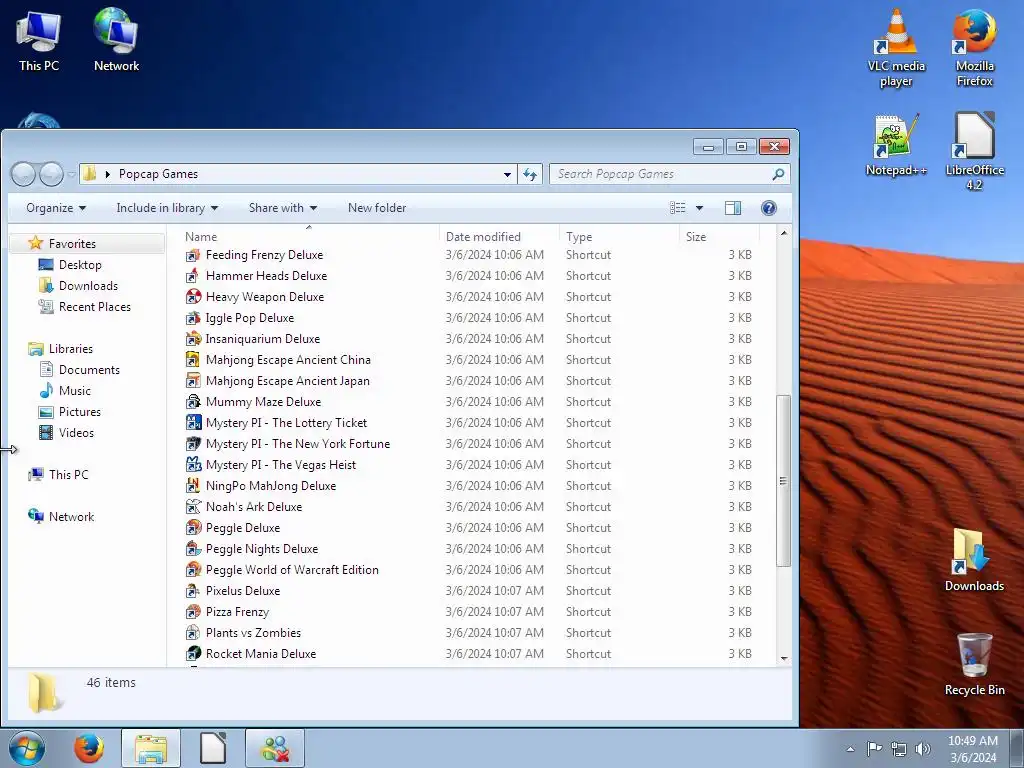This screenshot has width=1024, height=768.
Task: Open the more view options arrow
Action: coord(699,208)
